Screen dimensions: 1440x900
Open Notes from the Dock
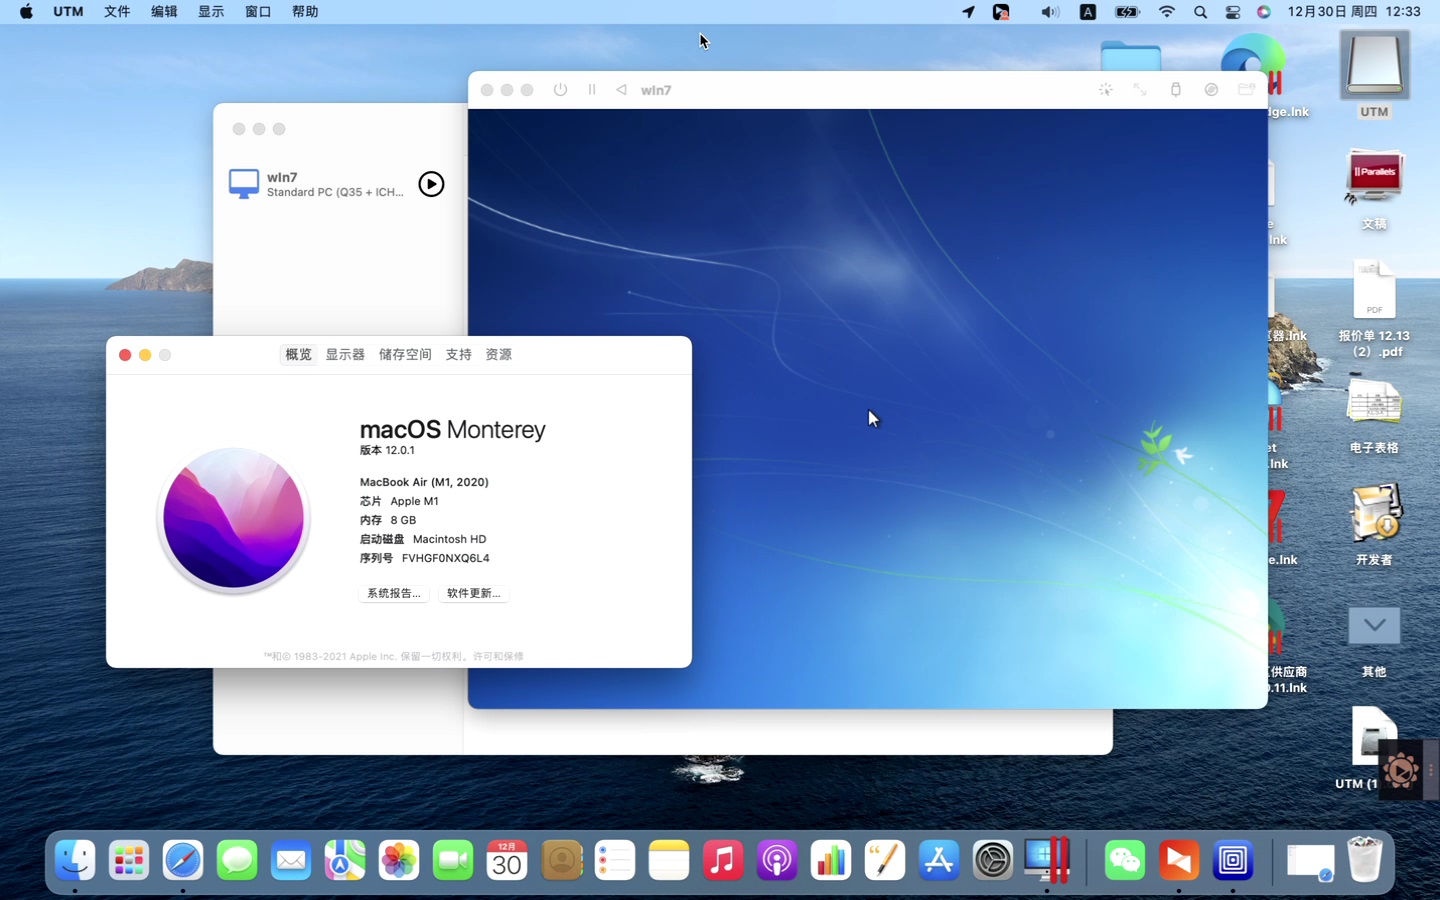669,860
